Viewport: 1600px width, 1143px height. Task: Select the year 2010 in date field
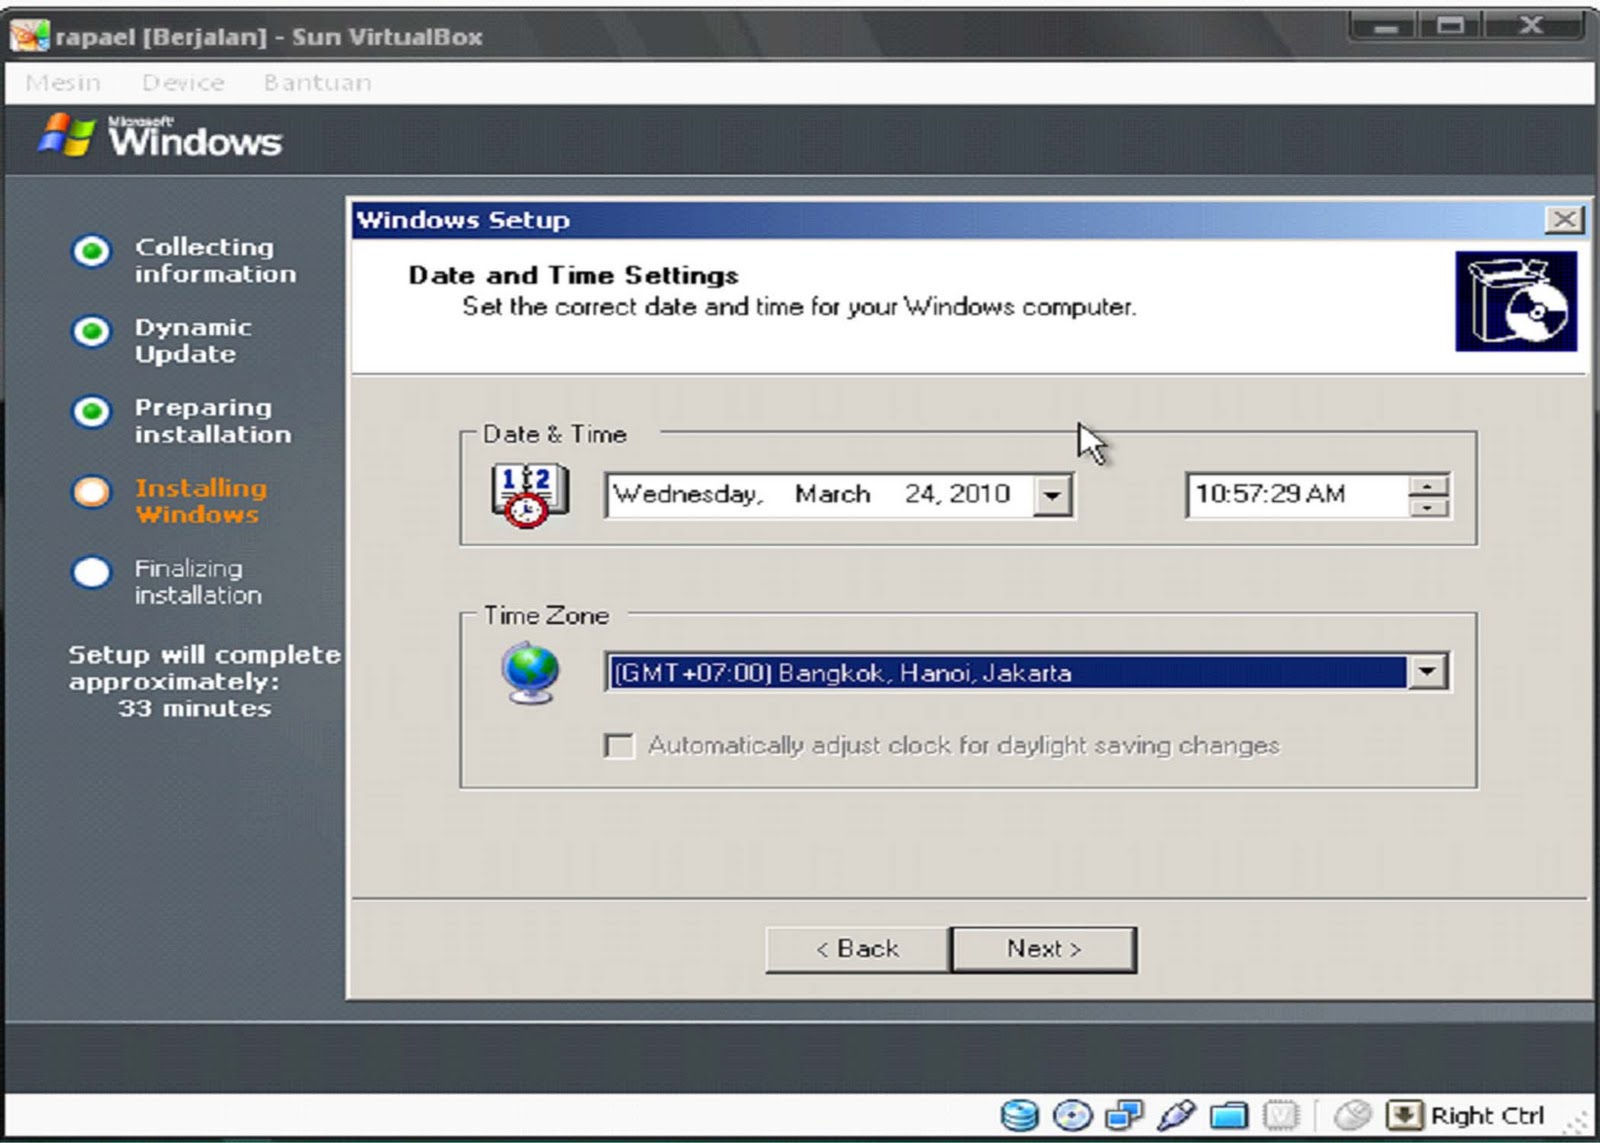(x=980, y=494)
